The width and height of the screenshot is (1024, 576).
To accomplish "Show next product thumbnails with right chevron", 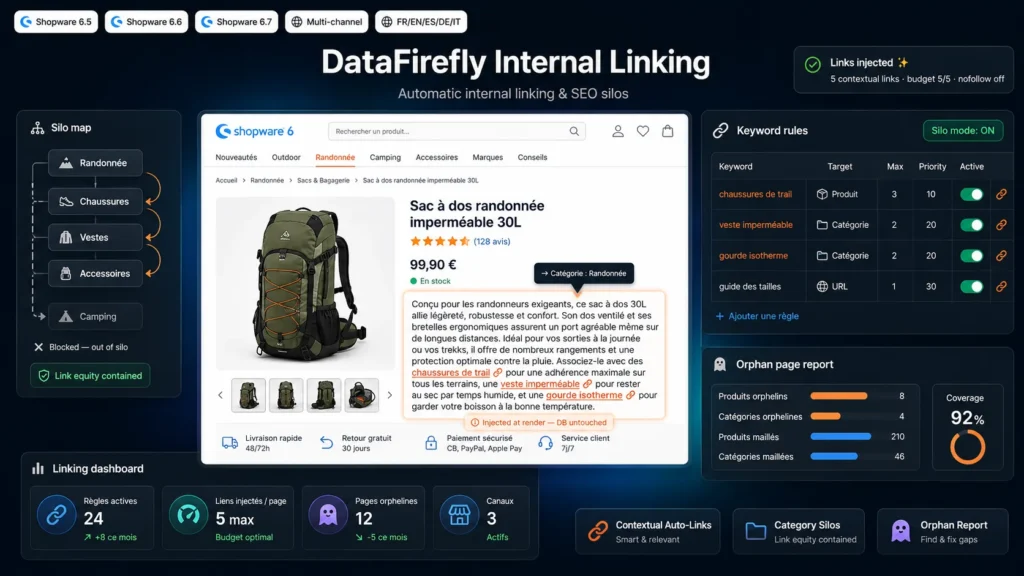I will pos(390,395).
